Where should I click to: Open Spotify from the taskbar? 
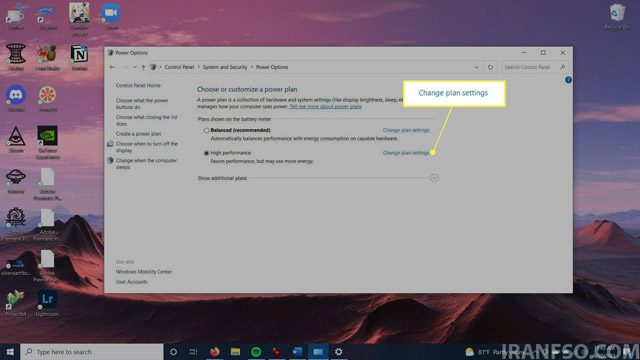coord(256,351)
